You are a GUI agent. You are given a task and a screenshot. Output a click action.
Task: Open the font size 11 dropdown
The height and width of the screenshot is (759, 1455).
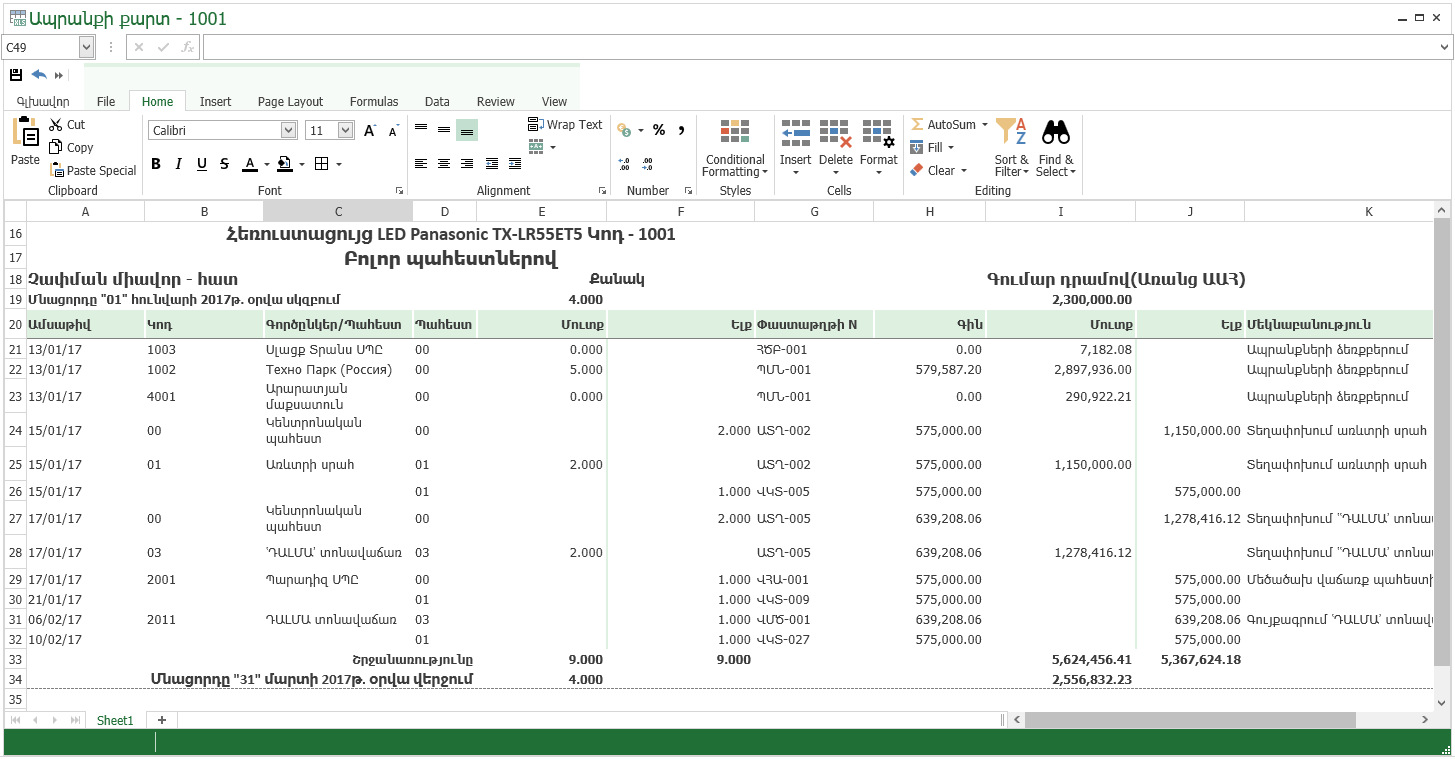(x=345, y=130)
